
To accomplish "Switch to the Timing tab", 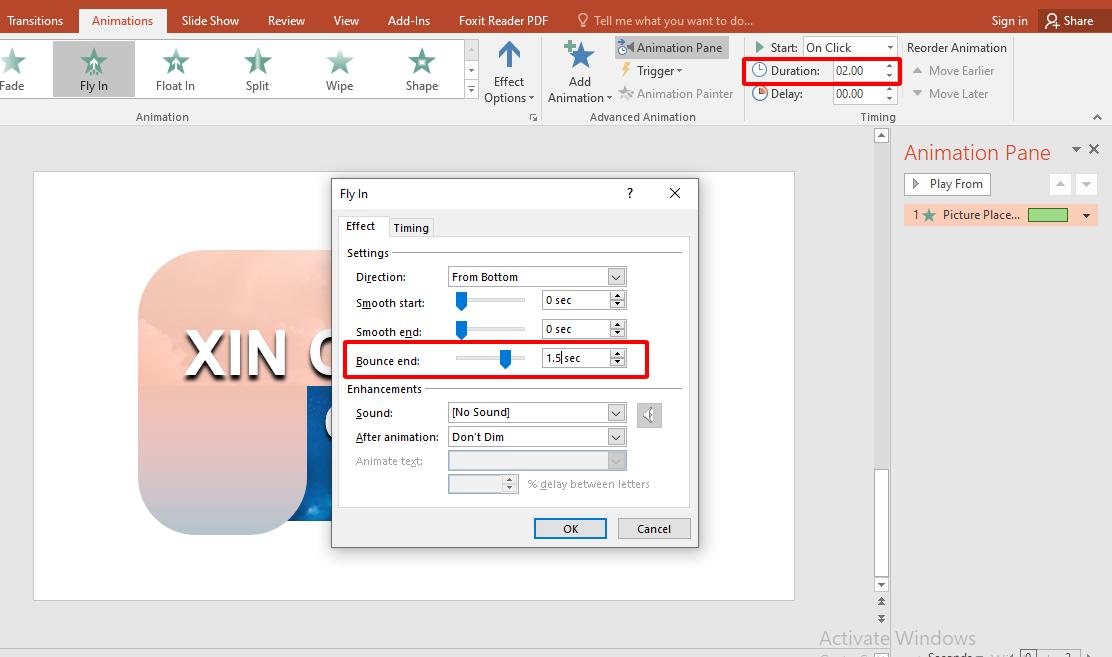I will [411, 228].
